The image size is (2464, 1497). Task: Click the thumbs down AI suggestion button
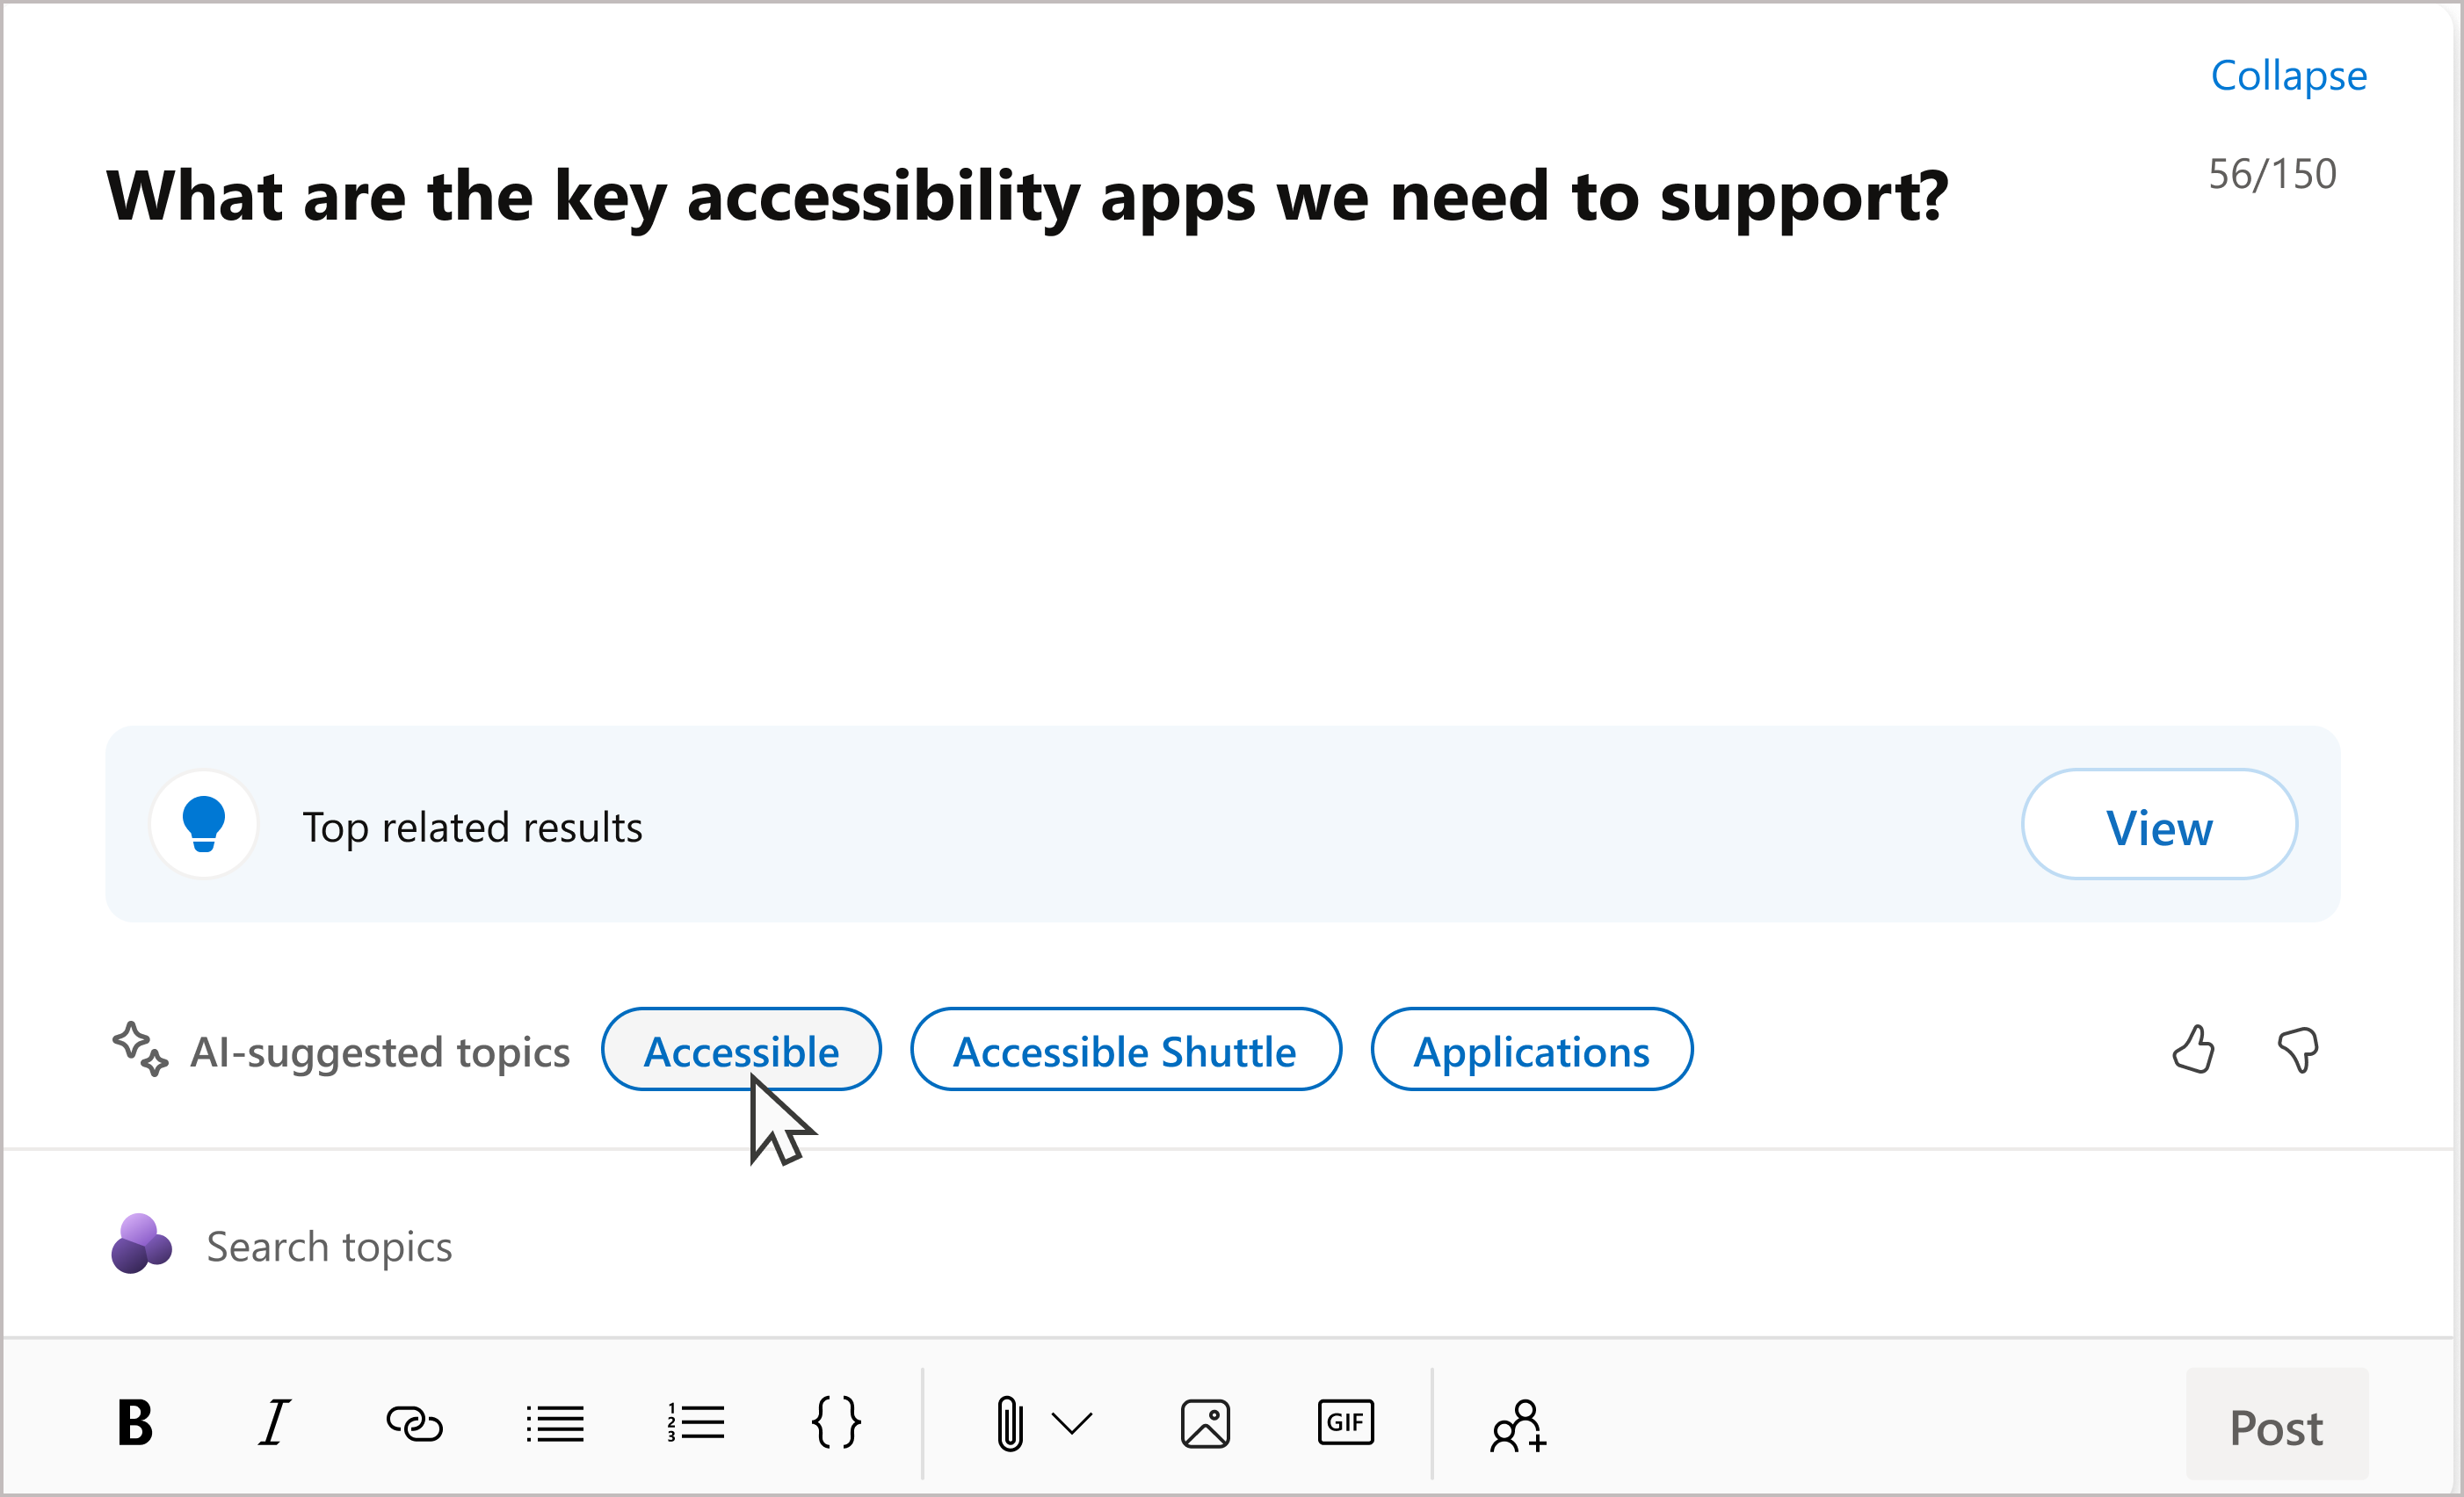(2301, 1050)
